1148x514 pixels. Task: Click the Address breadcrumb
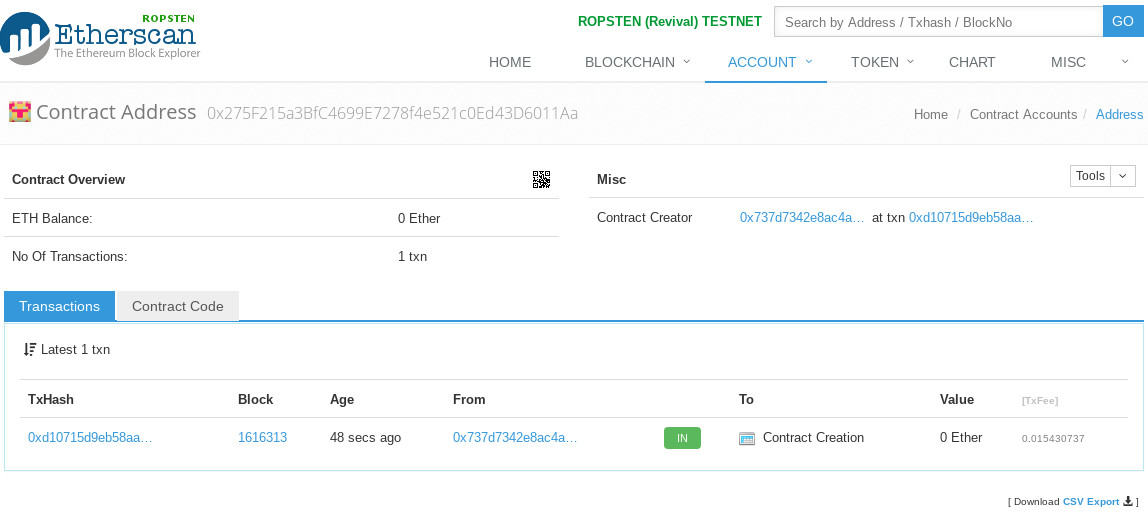click(1119, 114)
